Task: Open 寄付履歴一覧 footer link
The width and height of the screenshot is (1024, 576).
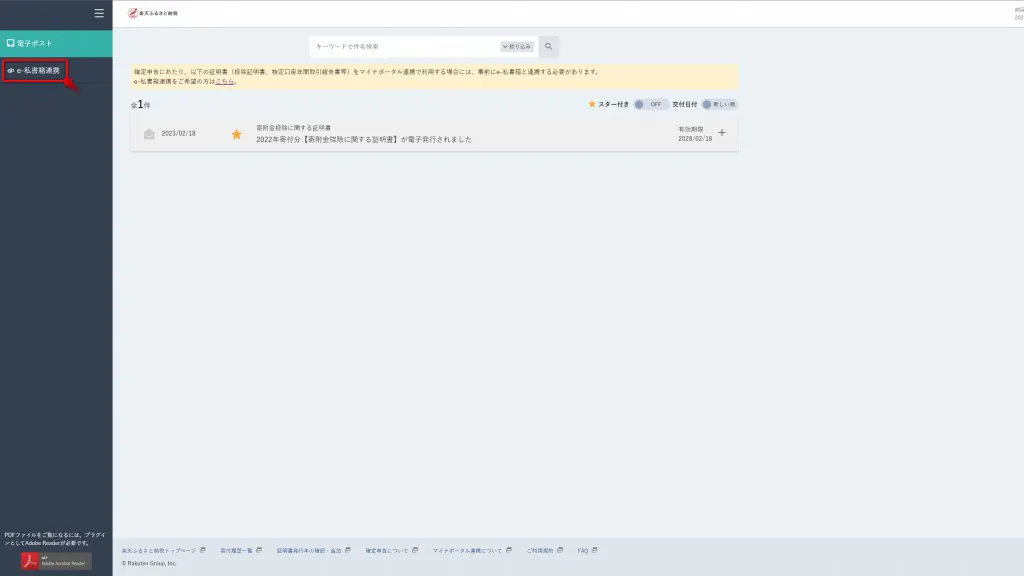Action: (240, 550)
